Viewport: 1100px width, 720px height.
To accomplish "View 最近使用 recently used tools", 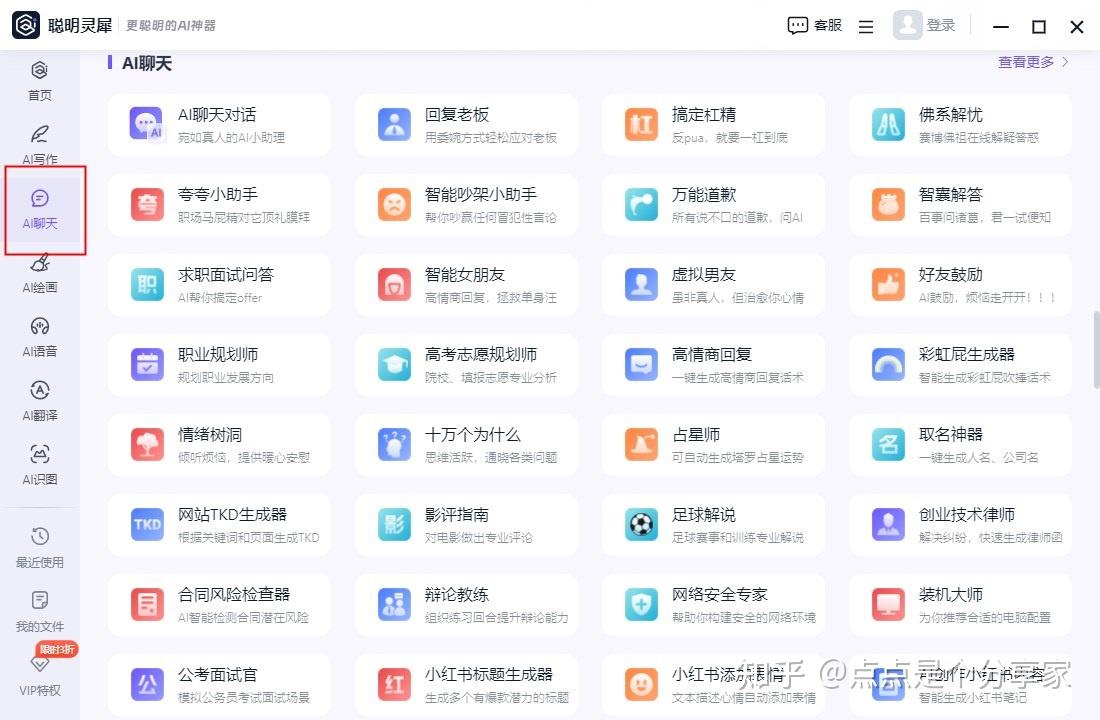I will pyautogui.click(x=38, y=550).
